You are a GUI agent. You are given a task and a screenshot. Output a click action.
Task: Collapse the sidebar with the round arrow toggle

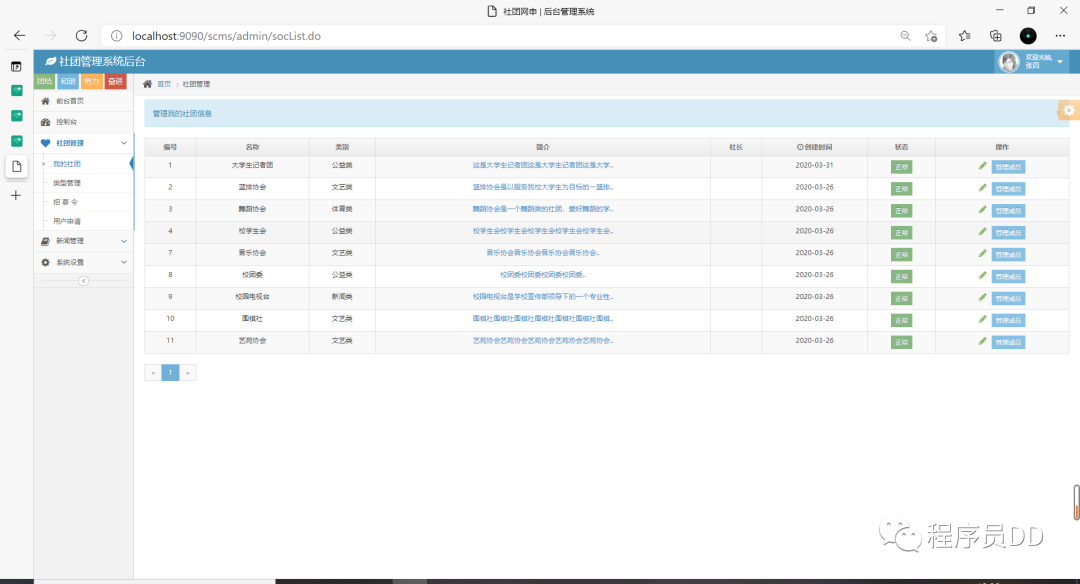pos(83,281)
